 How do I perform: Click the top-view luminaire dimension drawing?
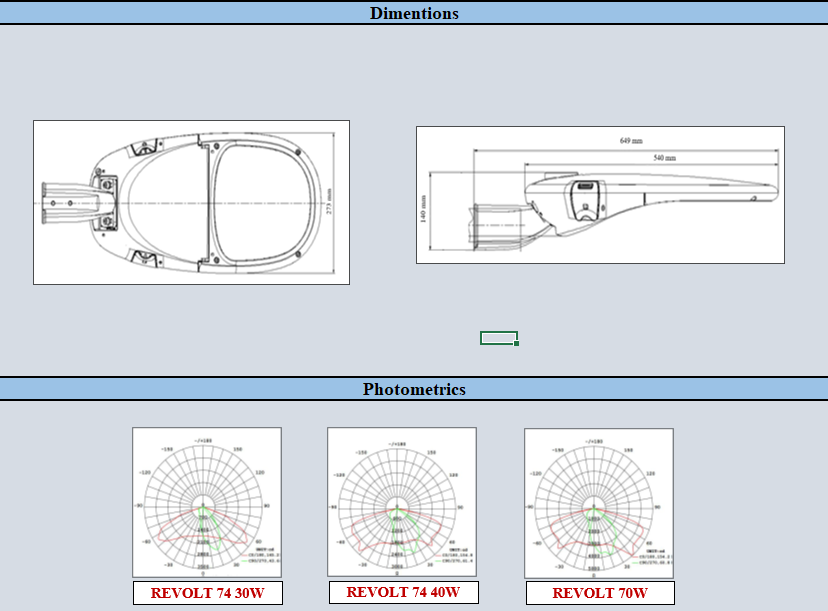pos(191,202)
